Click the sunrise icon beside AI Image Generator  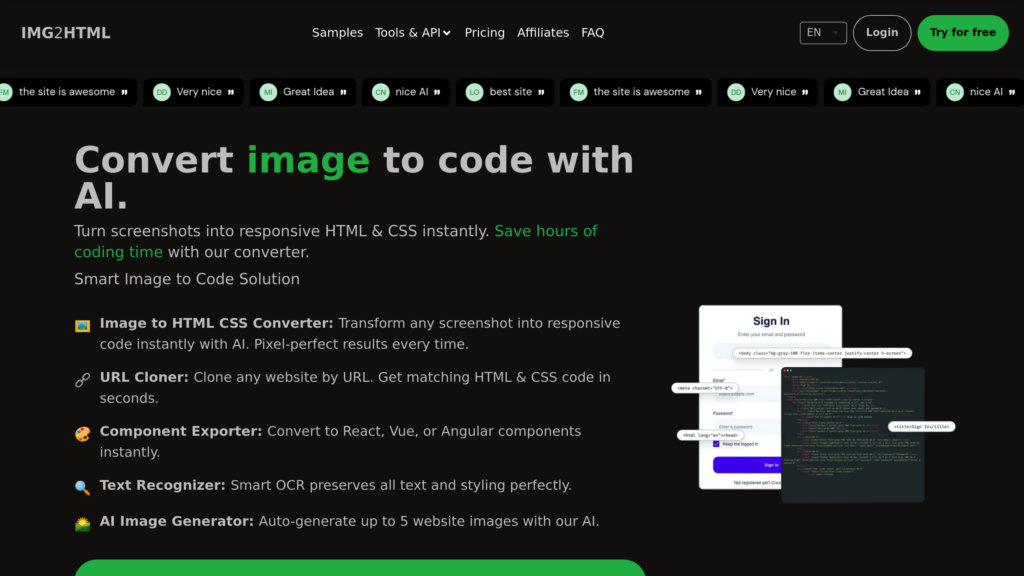pos(82,523)
